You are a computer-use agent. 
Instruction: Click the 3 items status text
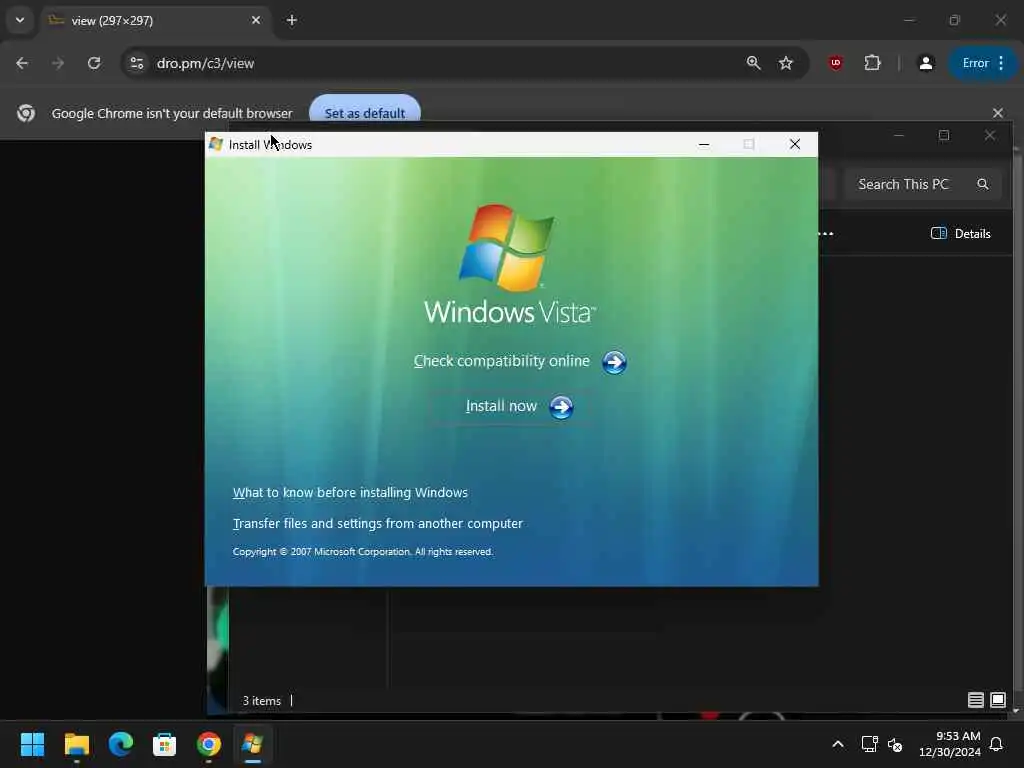[x=261, y=700]
